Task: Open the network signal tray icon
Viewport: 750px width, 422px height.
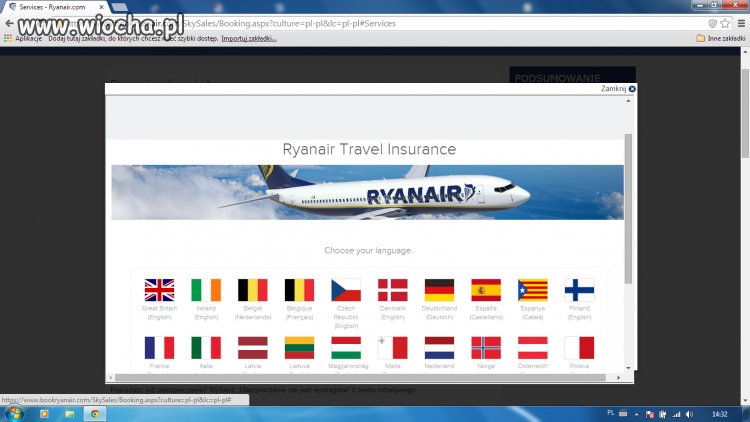Action: point(676,414)
